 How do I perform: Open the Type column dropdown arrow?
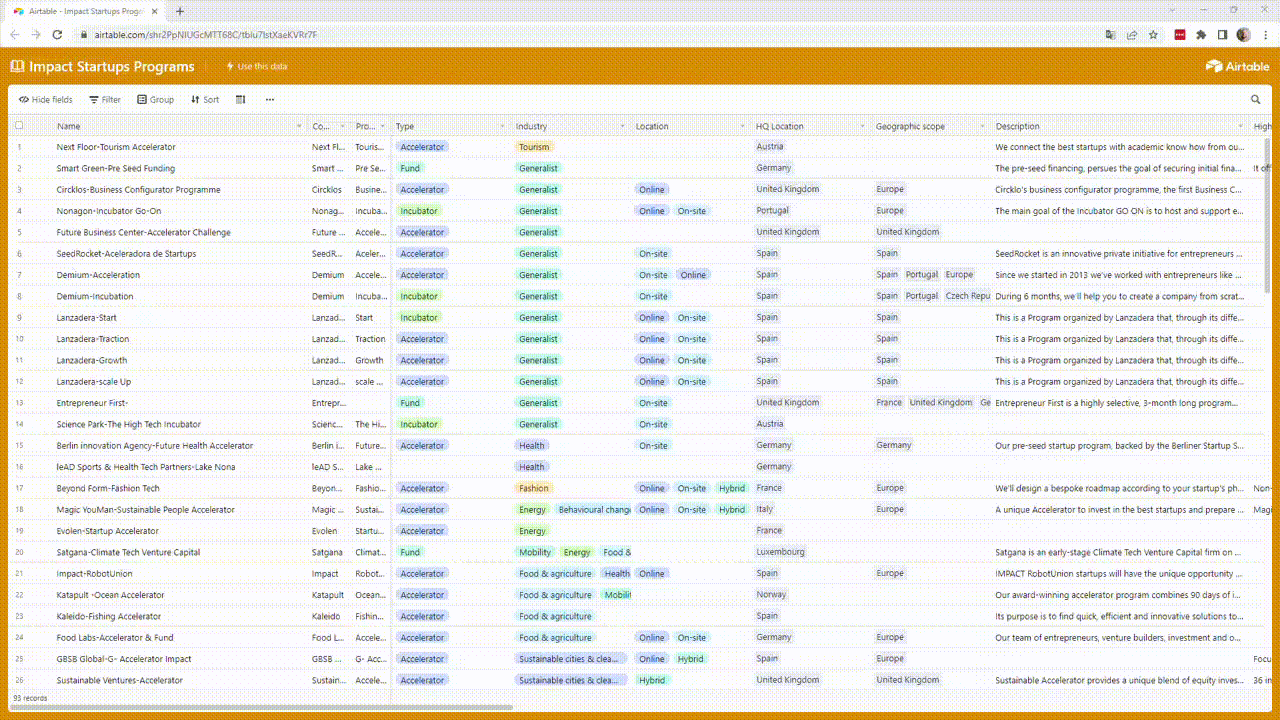tap(505, 127)
